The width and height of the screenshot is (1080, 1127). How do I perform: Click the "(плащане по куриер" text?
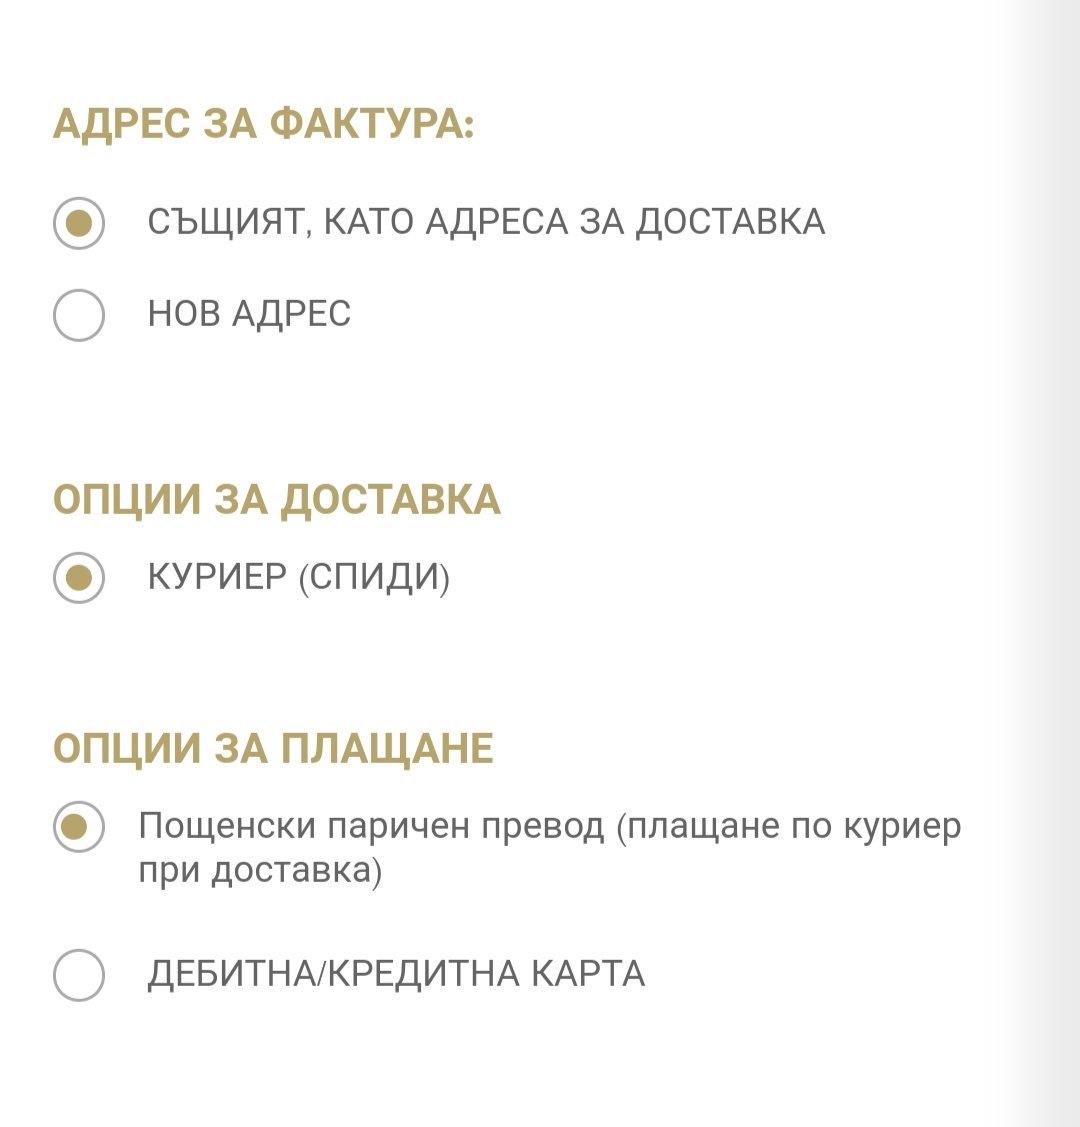tap(789, 827)
